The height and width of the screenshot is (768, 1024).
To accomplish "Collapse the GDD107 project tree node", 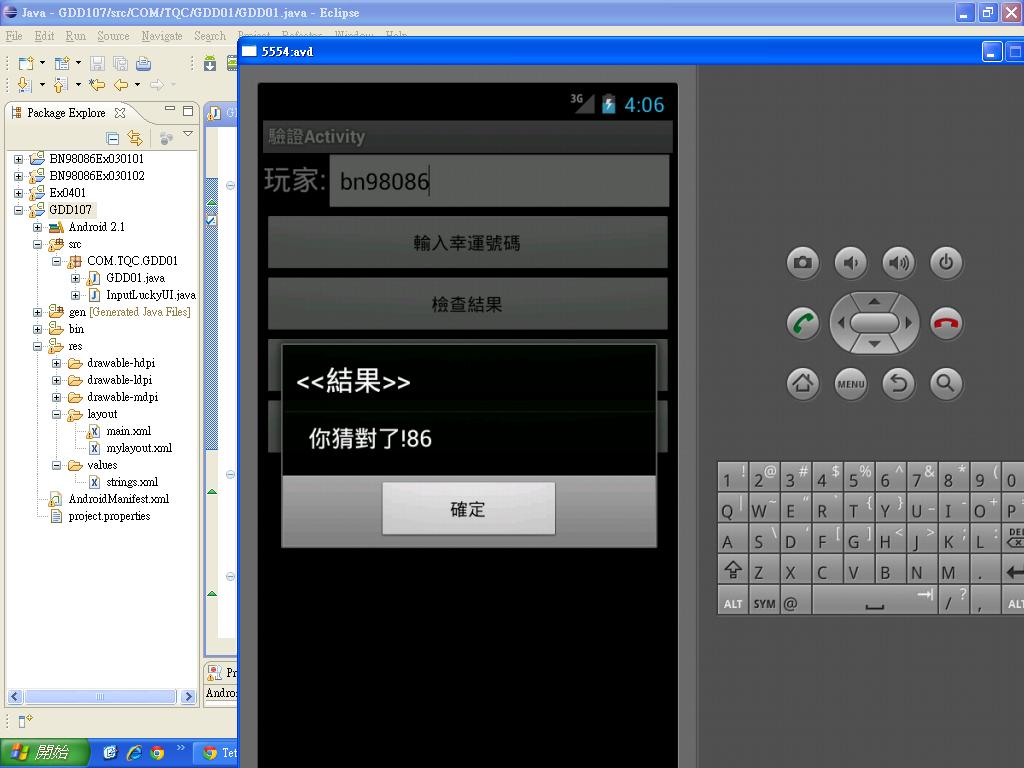I will click(x=18, y=210).
